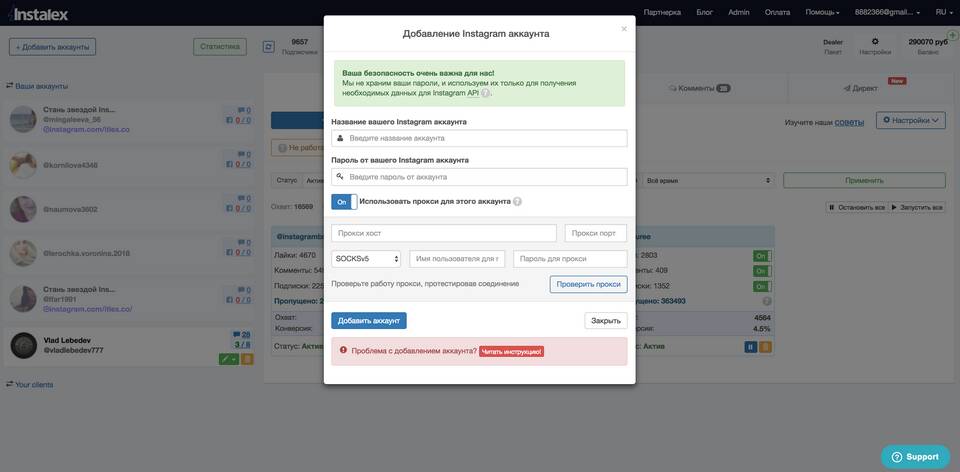The image size is (960, 472).
Task: Click Остановить все pause button
Action: (x=856, y=208)
